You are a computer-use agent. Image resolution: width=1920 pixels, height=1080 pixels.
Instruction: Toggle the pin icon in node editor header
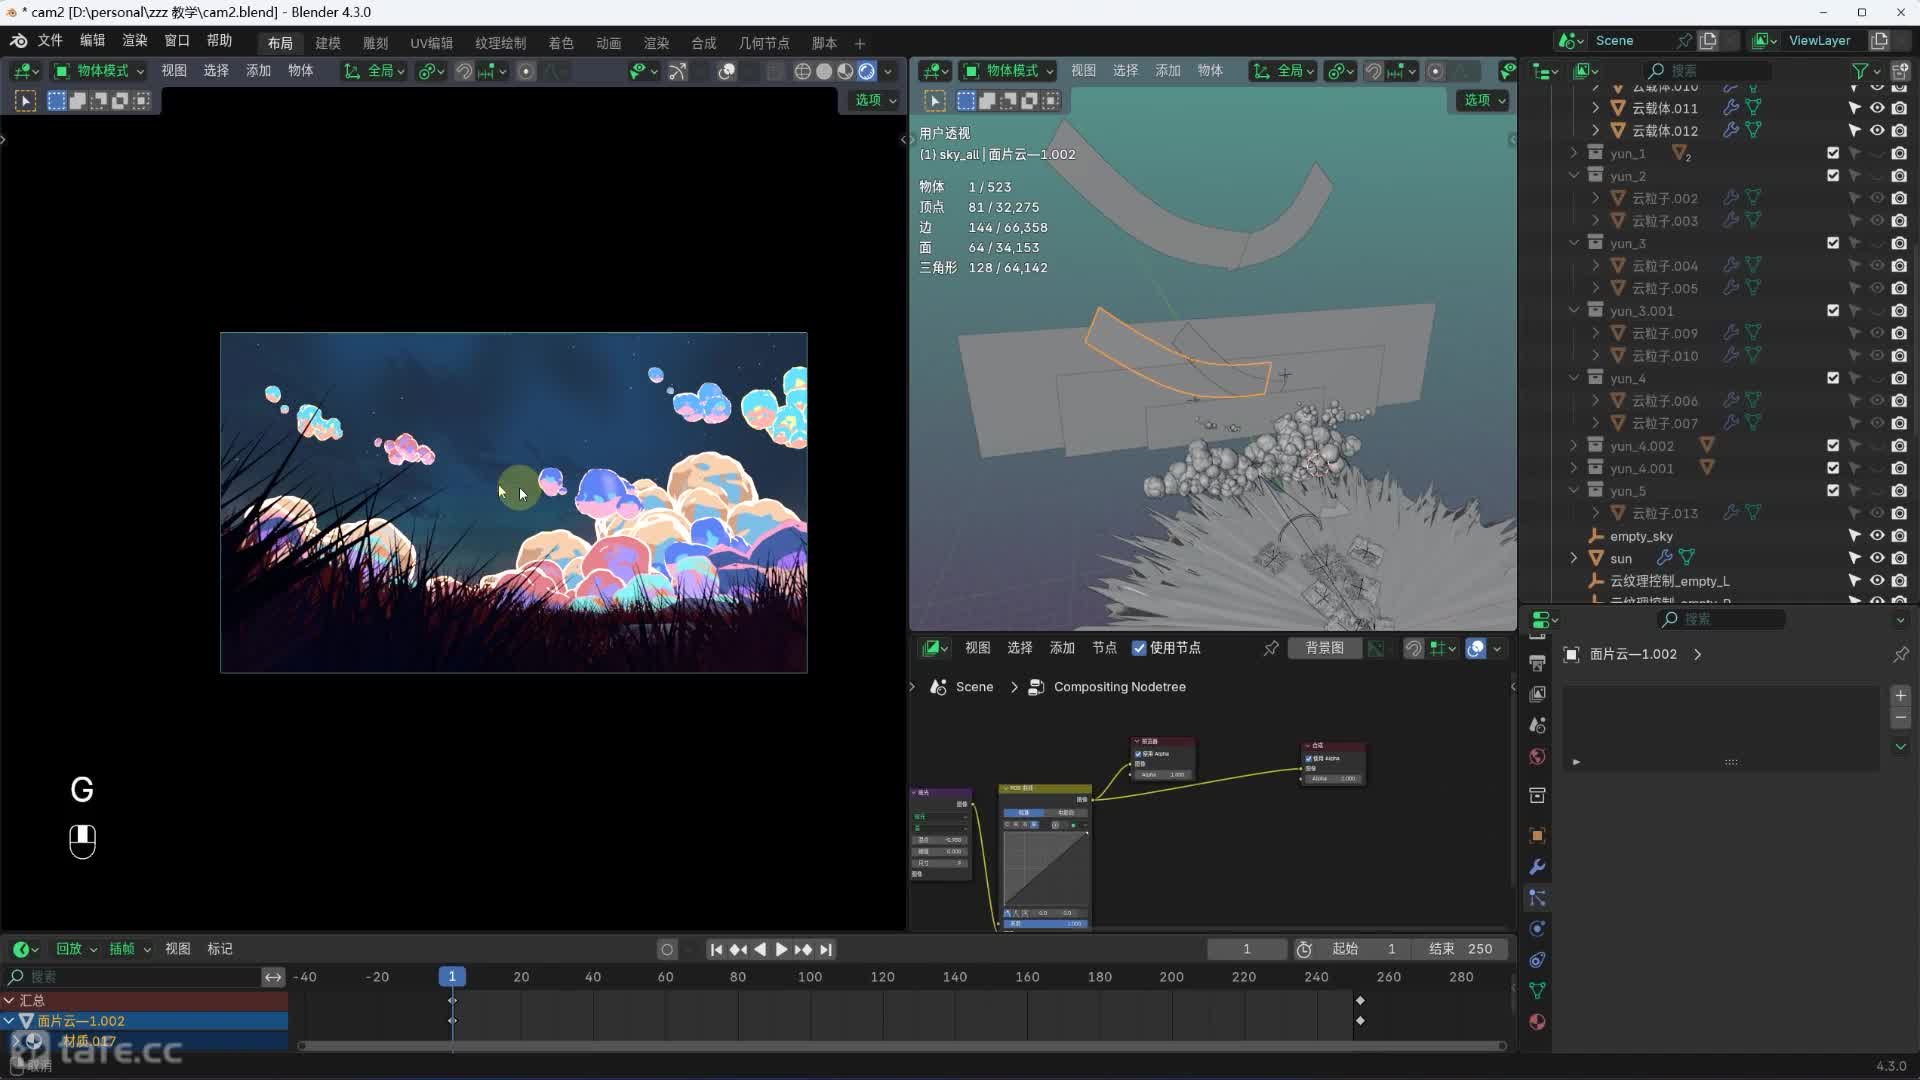point(1270,648)
